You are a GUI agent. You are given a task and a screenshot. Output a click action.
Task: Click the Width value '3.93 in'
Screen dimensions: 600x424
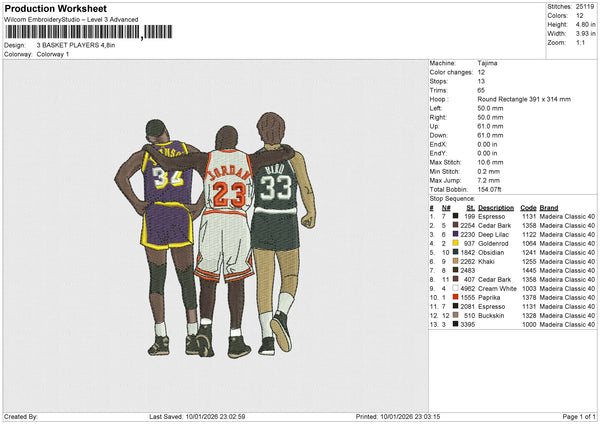585,34
